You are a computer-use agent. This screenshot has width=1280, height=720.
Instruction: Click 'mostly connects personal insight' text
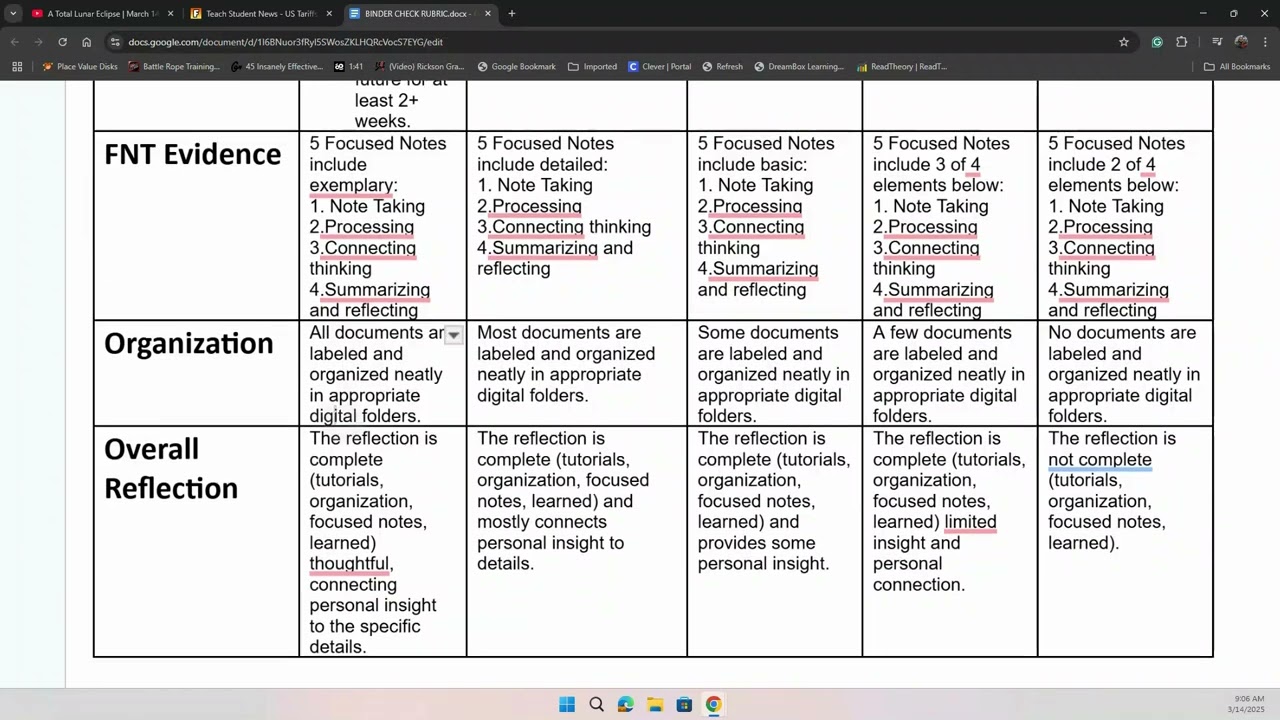[550, 532]
